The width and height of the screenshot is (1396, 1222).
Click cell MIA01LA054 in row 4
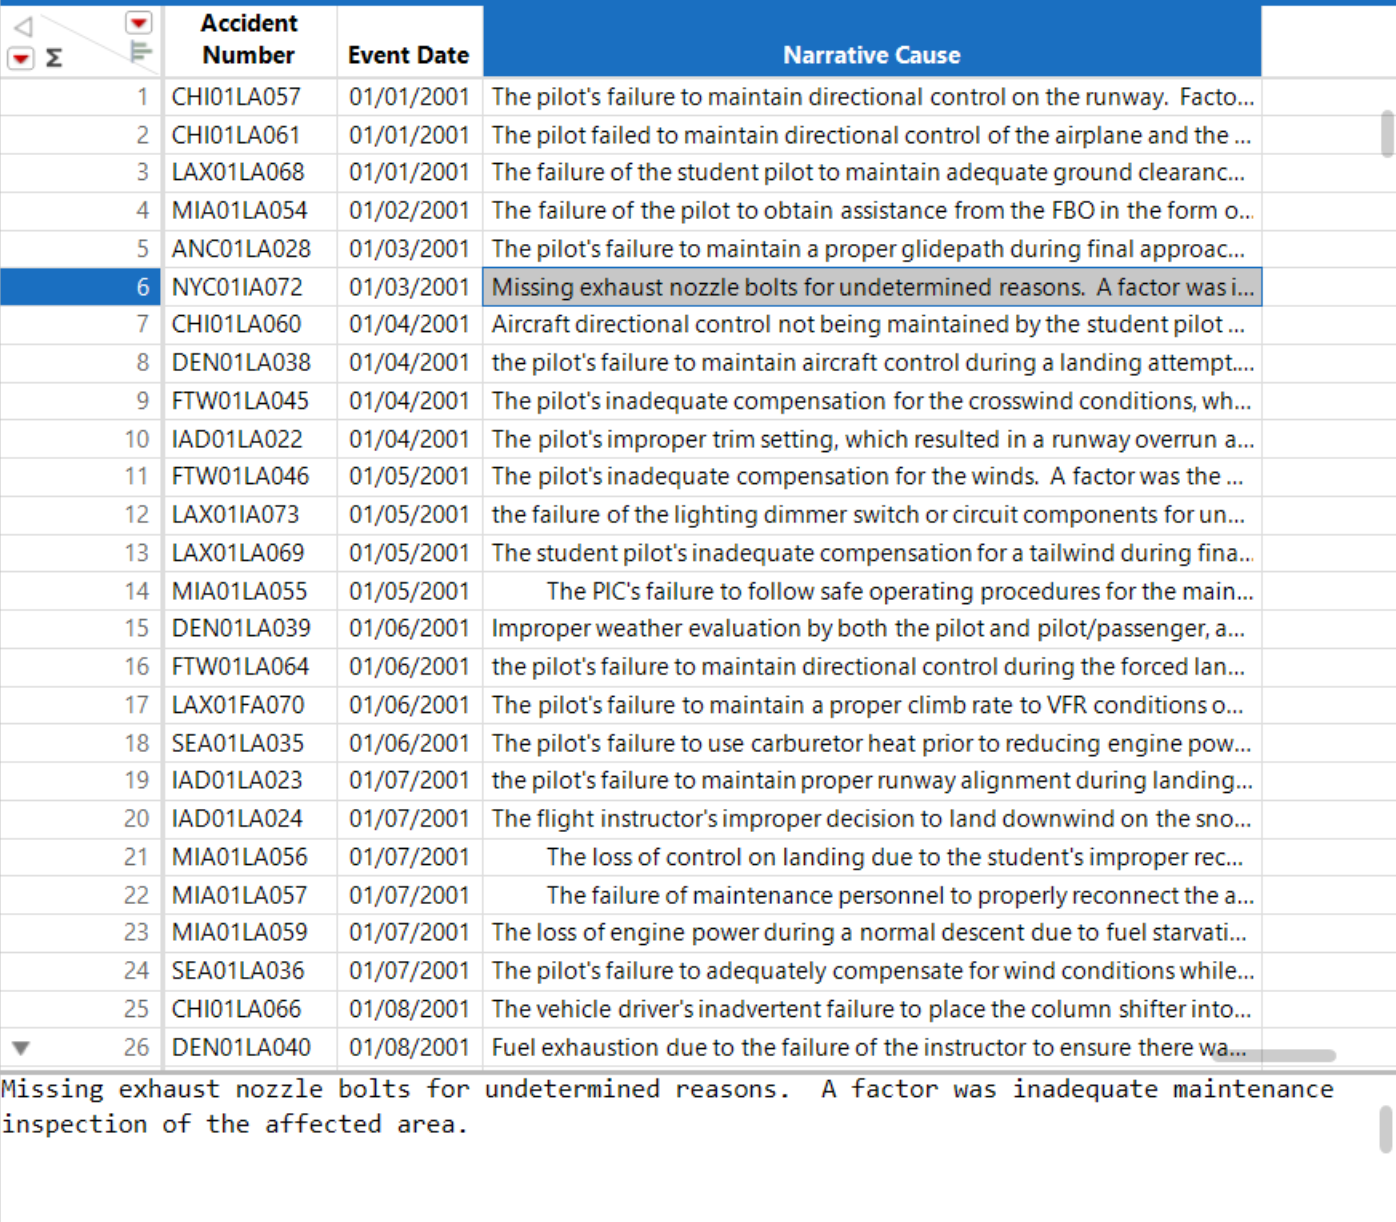[237, 210]
